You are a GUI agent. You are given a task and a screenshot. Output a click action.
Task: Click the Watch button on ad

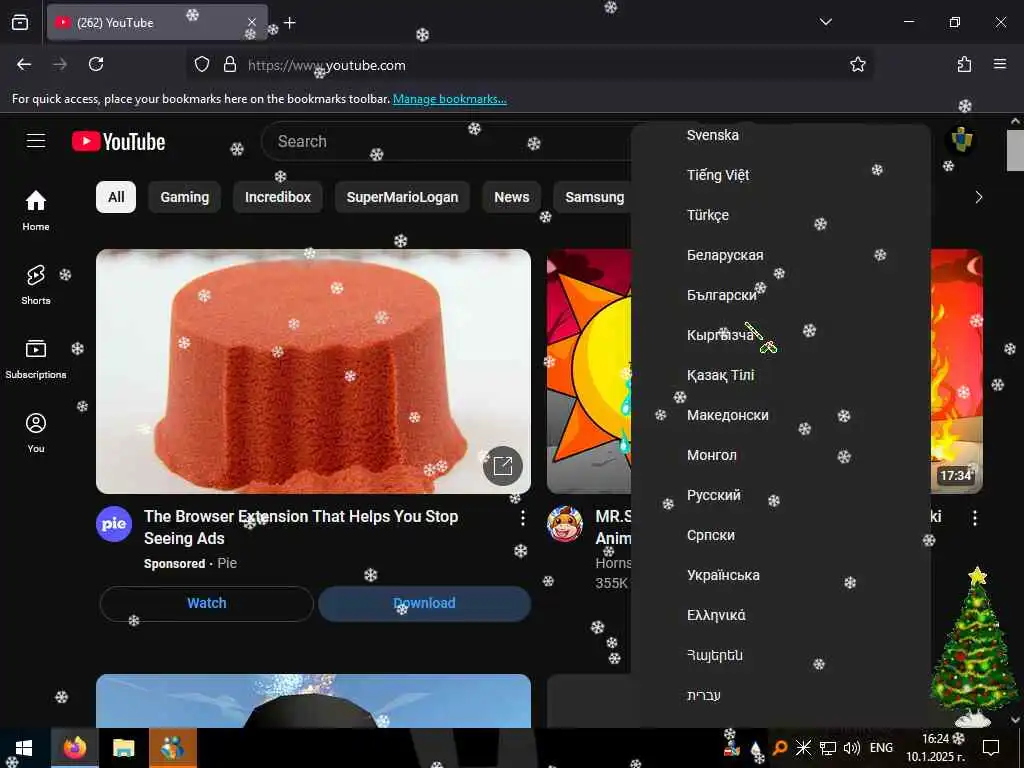click(x=206, y=603)
